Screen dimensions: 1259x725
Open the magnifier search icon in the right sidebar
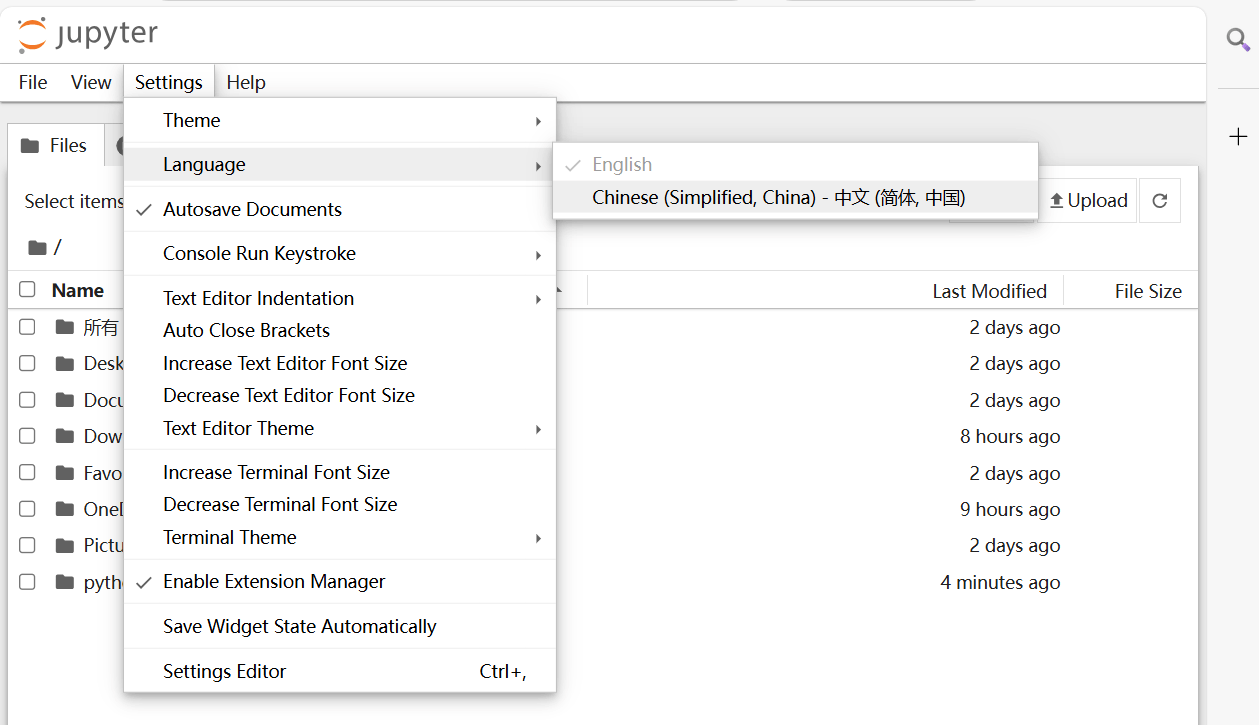[1238, 40]
